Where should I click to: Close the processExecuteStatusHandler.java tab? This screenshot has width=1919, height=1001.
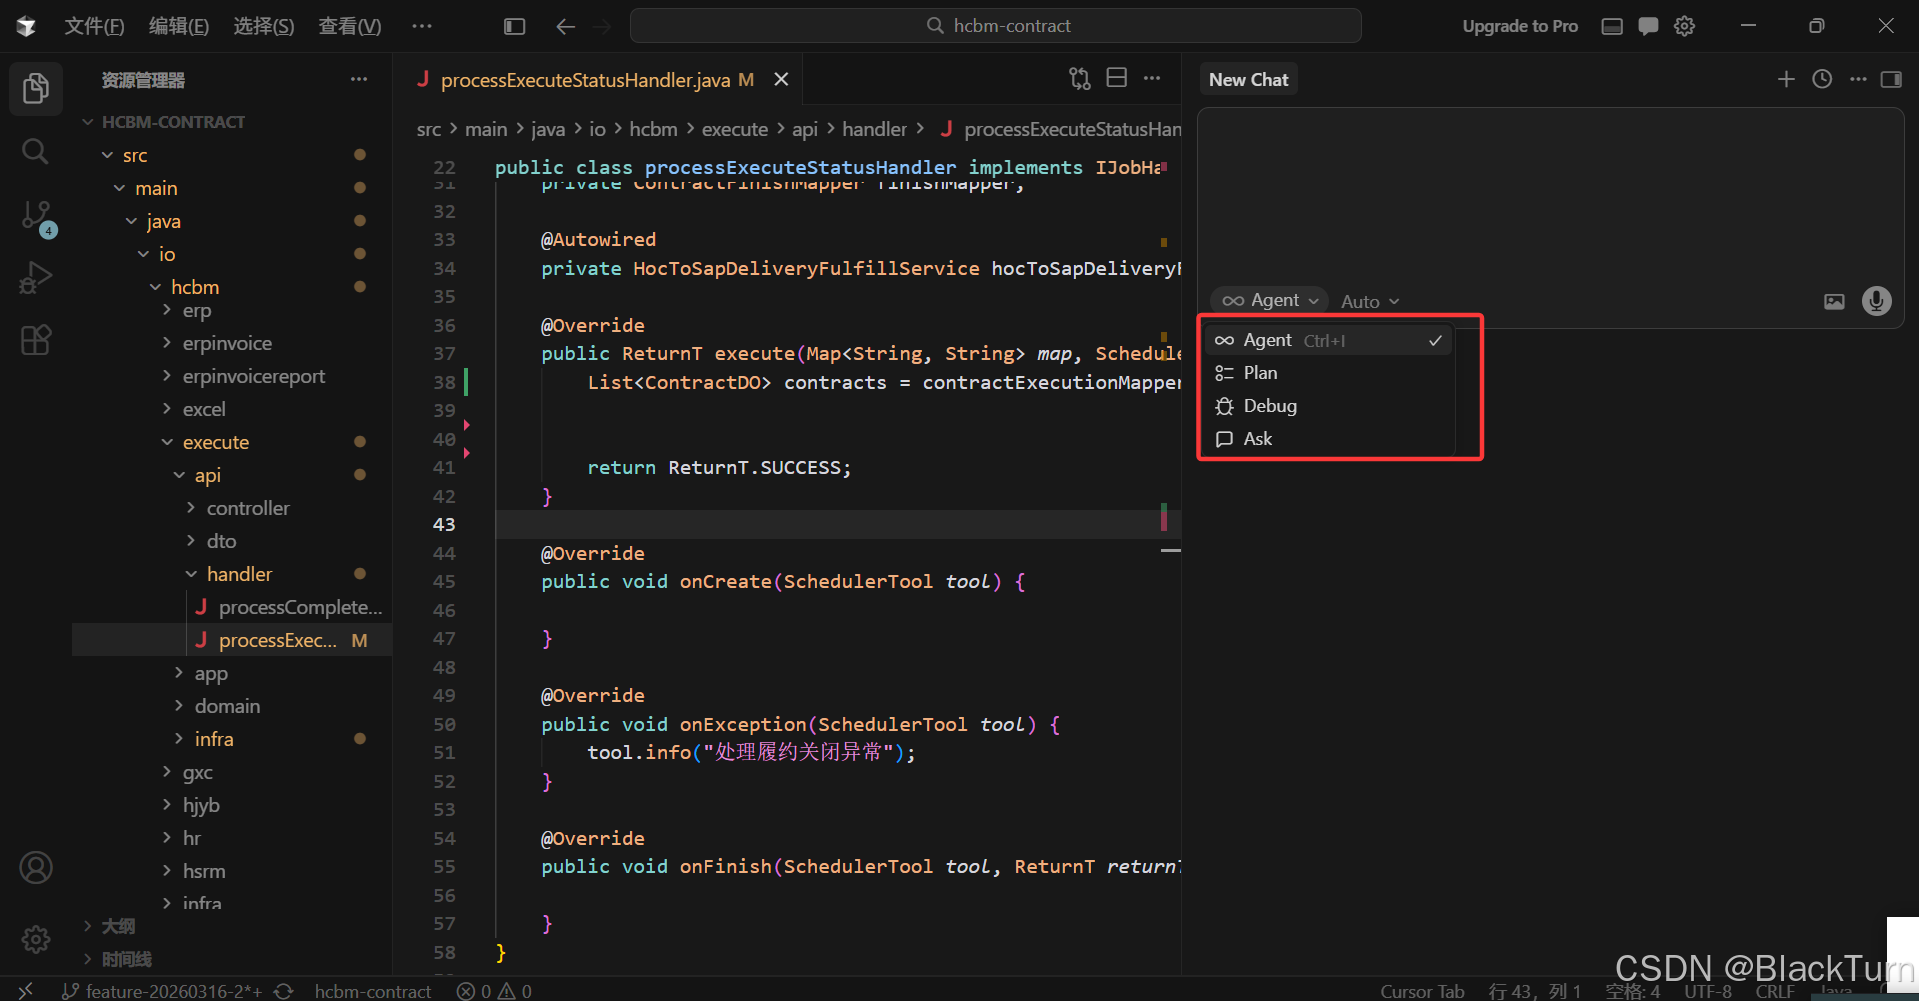(782, 79)
